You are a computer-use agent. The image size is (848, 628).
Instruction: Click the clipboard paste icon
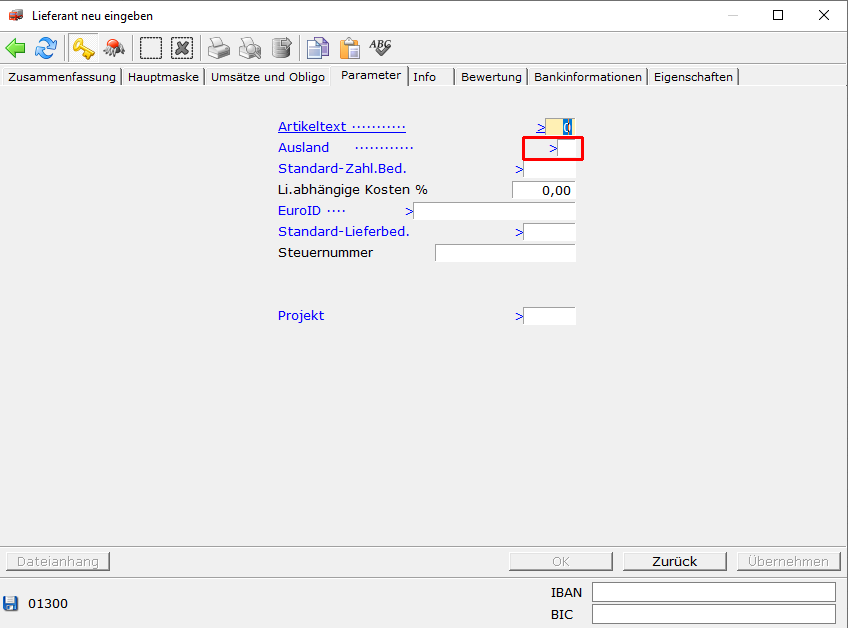click(349, 48)
